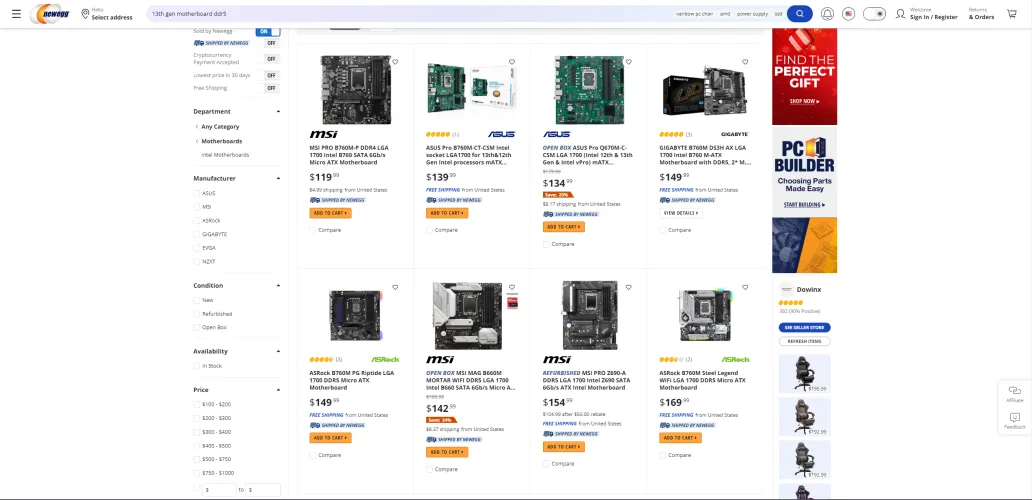The width and height of the screenshot is (1032, 500).
Task: Enable the Free Shipping filter toggle
Action: (x=271, y=88)
